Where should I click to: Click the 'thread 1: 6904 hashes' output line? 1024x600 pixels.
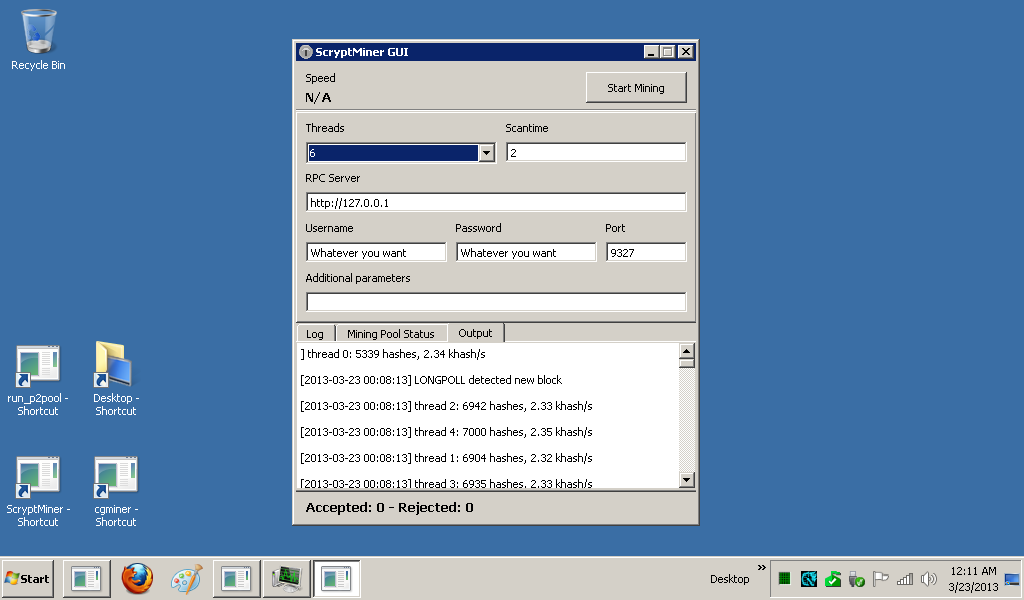click(x=446, y=458)
